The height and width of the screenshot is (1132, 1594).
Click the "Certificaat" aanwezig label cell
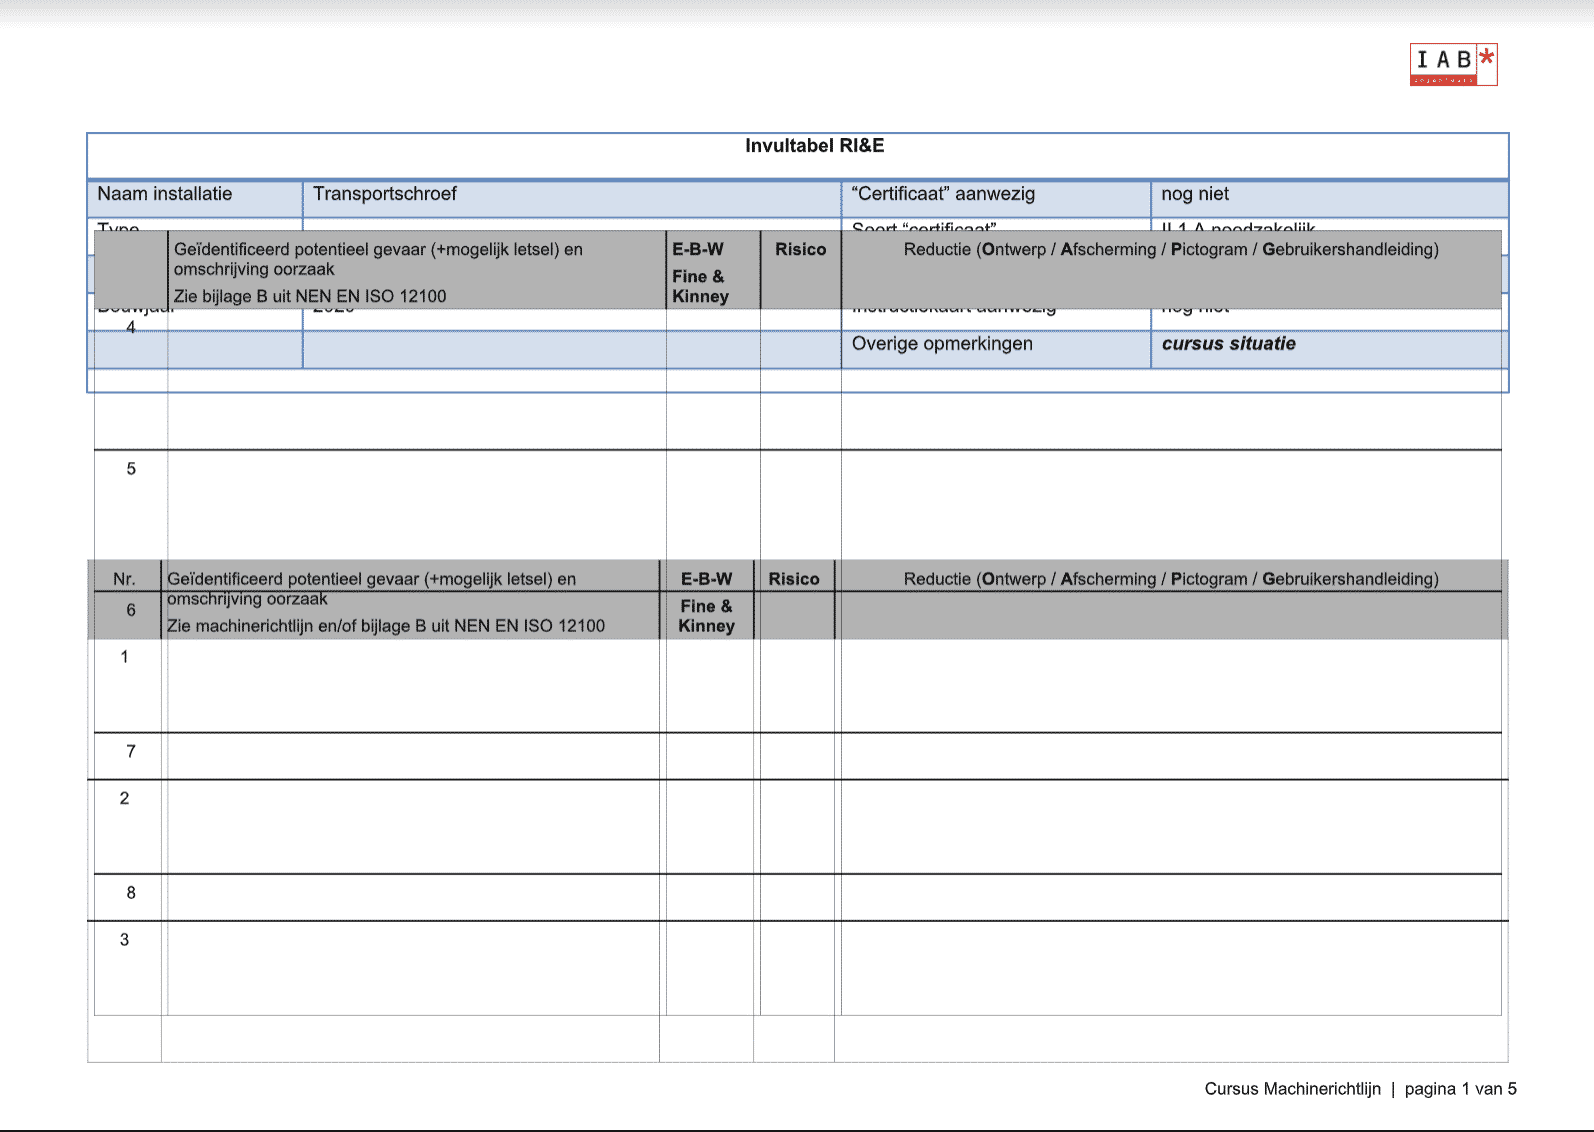(943, 194)
